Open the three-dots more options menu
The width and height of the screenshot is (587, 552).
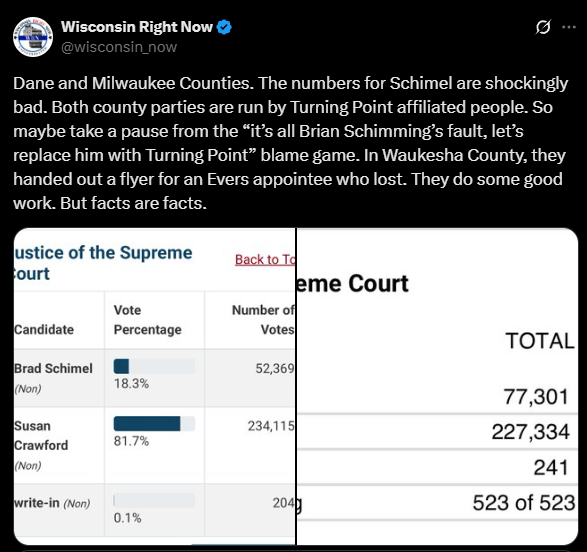(569, 27)
